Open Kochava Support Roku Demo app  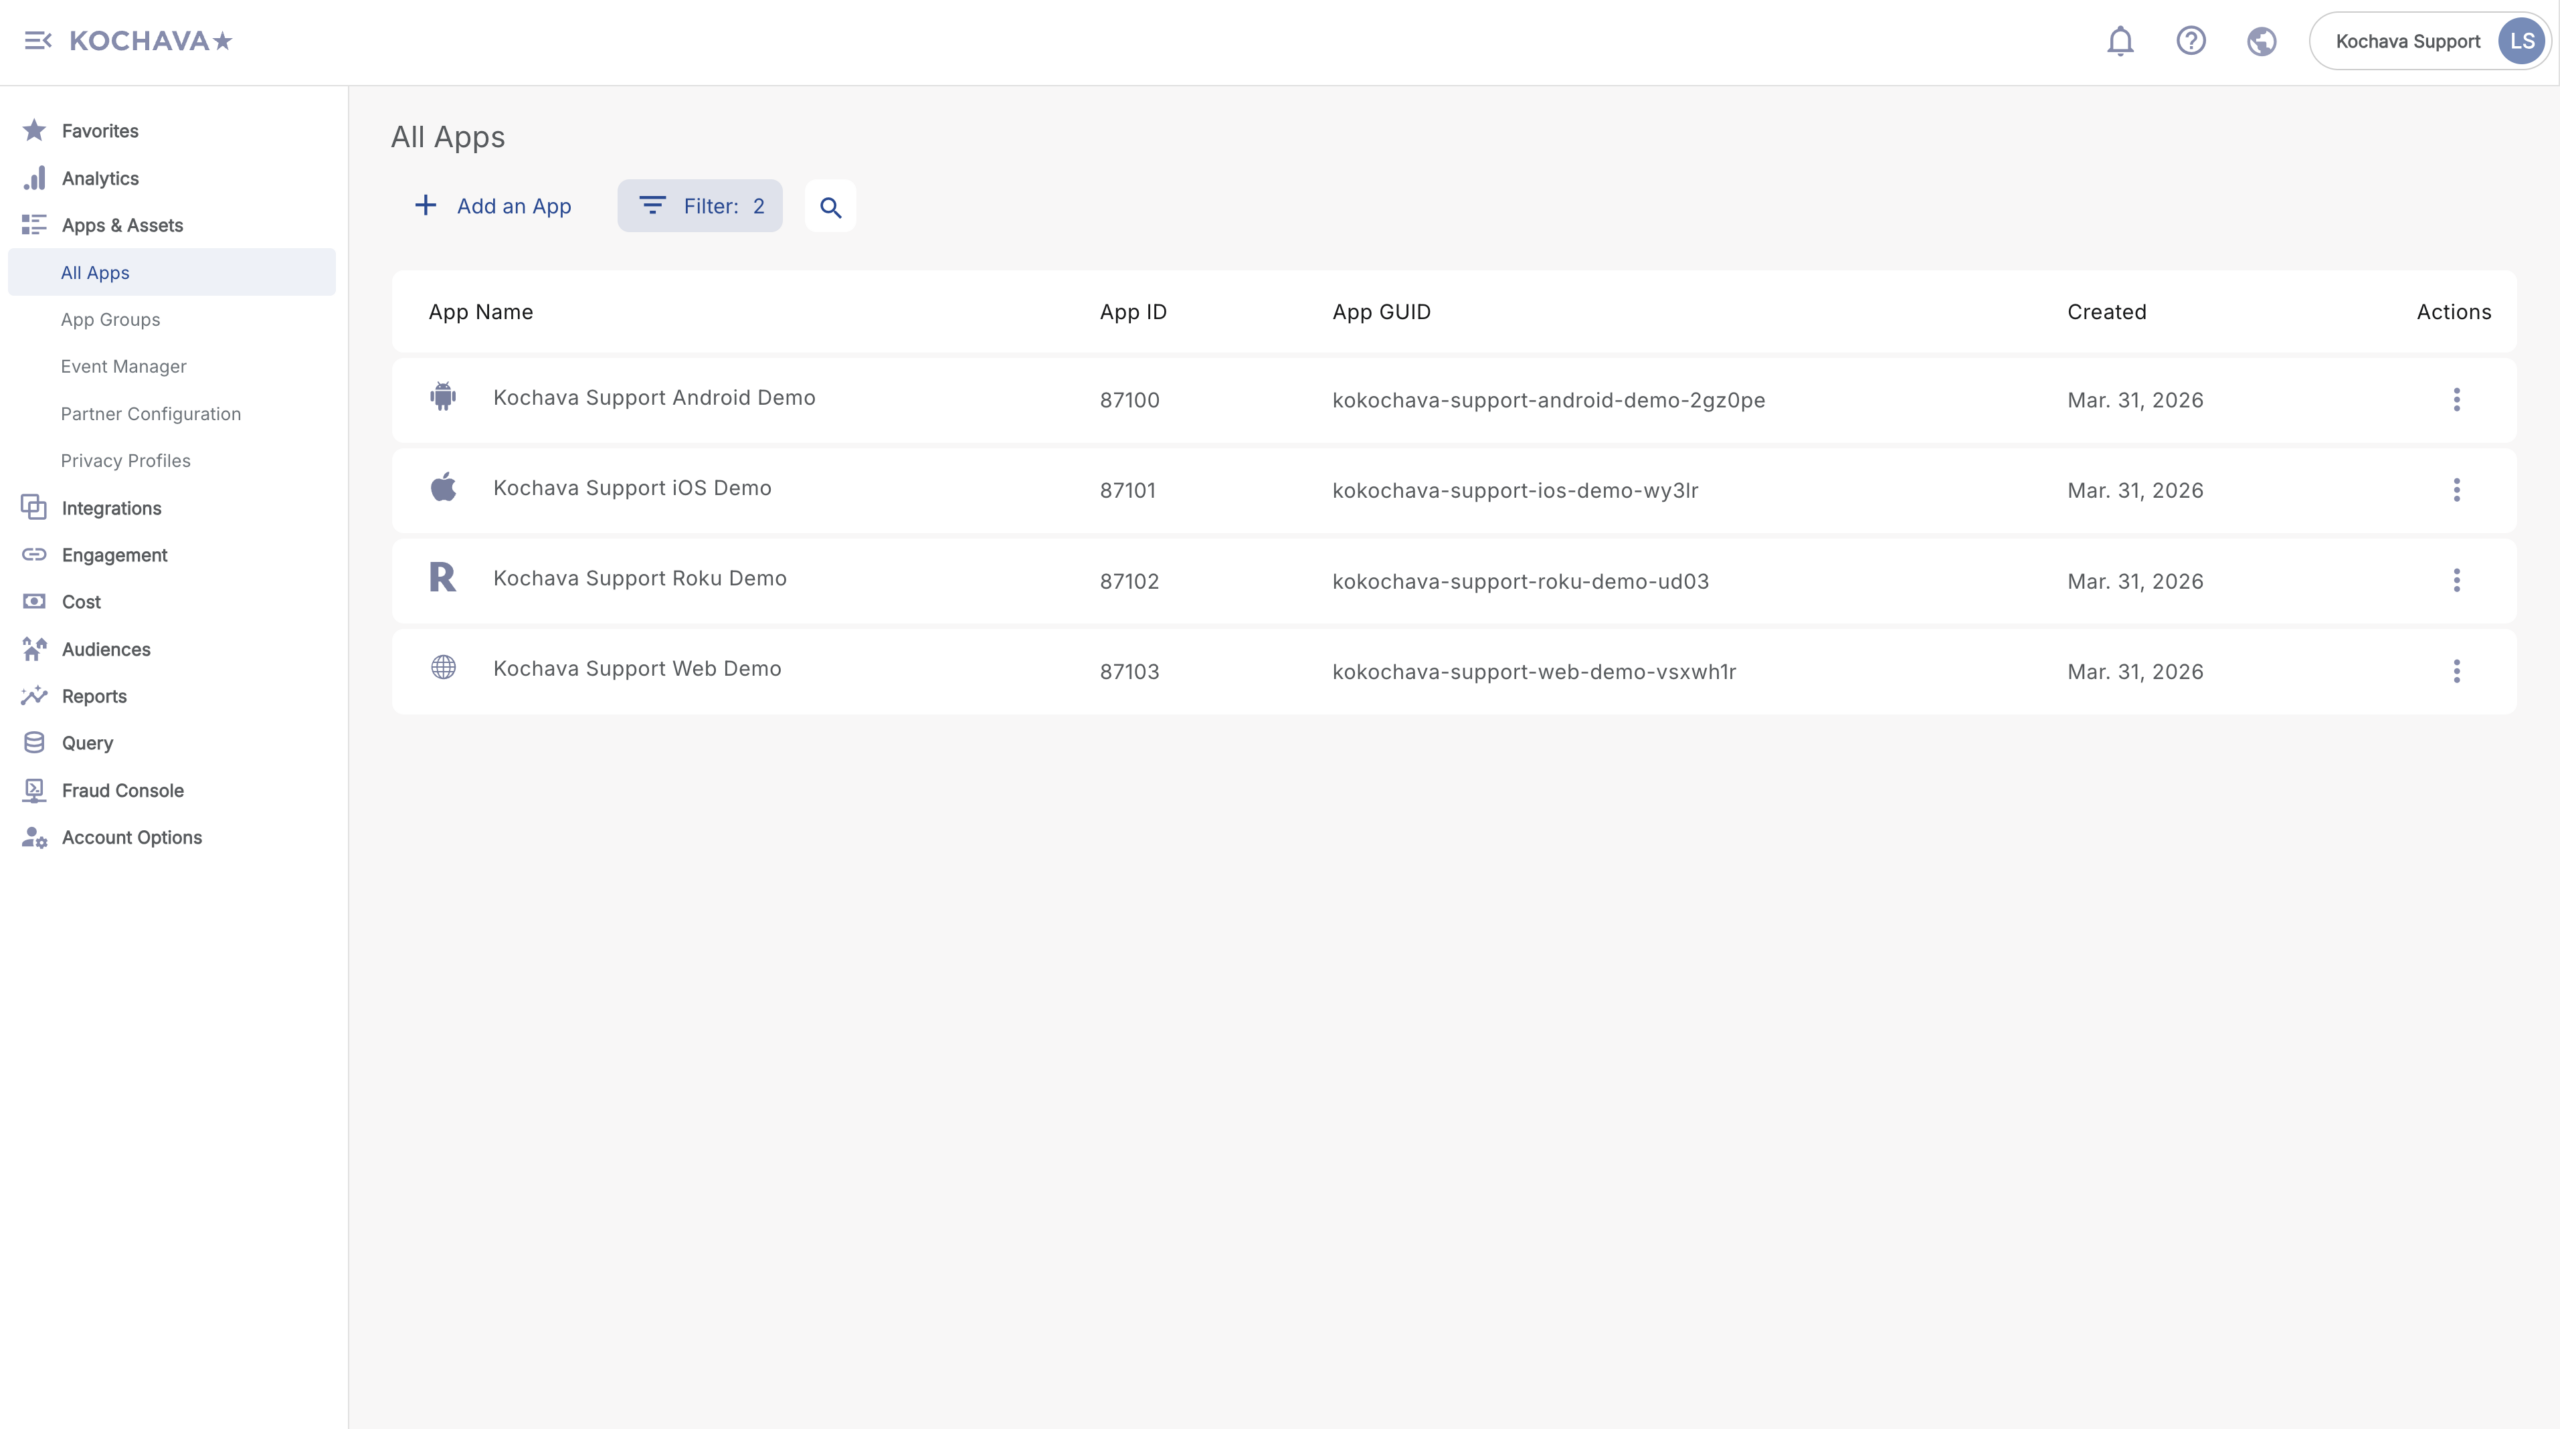click(x=640, y=578)
